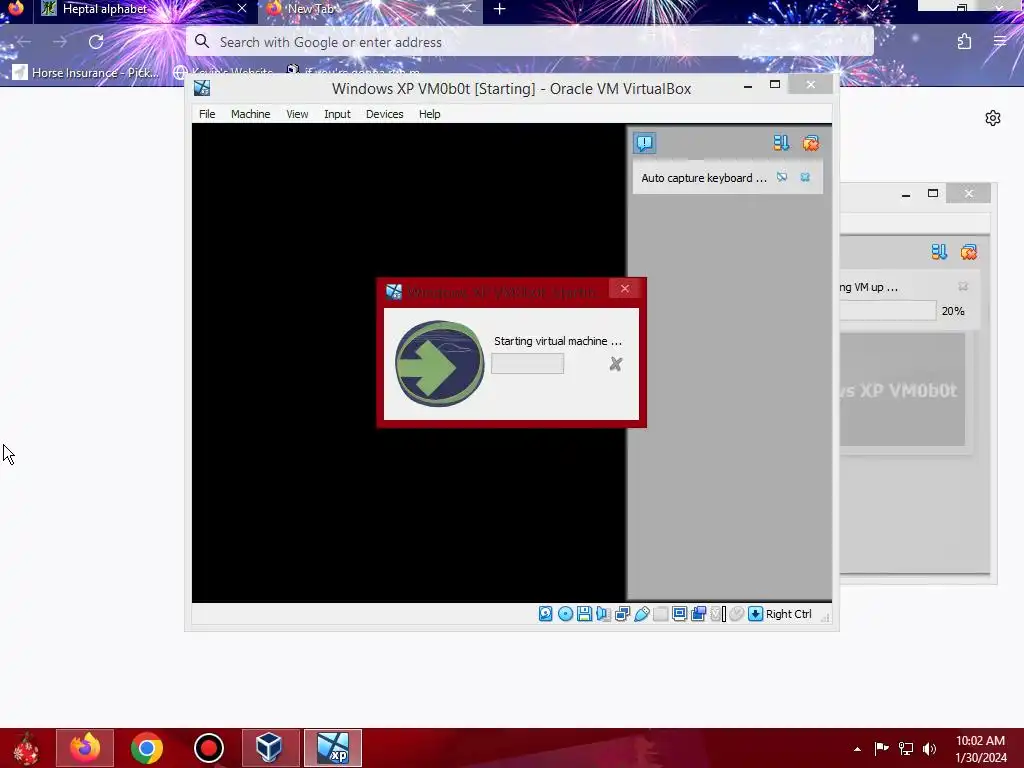1024x768 pixels.
Task: Click the Start button on the taskbar
Action: (x=26, y=748)
